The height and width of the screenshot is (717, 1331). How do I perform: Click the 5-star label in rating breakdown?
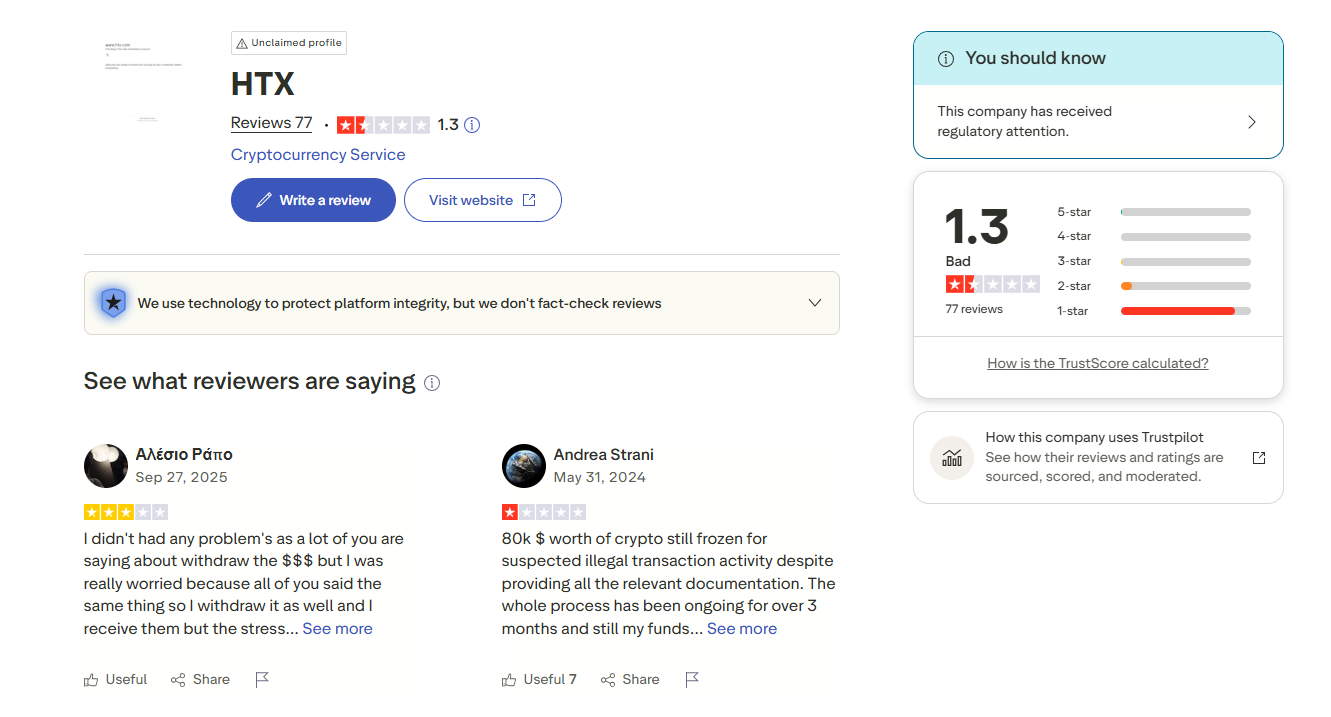pos(1074,212)
